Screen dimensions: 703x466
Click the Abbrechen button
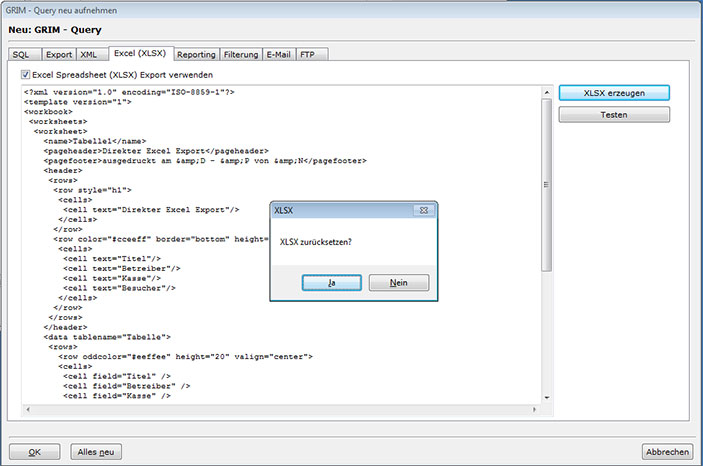pos(668,451)
